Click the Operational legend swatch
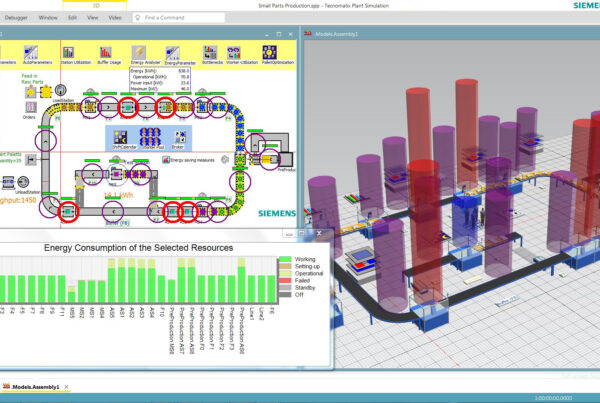This screenshot has height=403, width=600. click(285, 273)
